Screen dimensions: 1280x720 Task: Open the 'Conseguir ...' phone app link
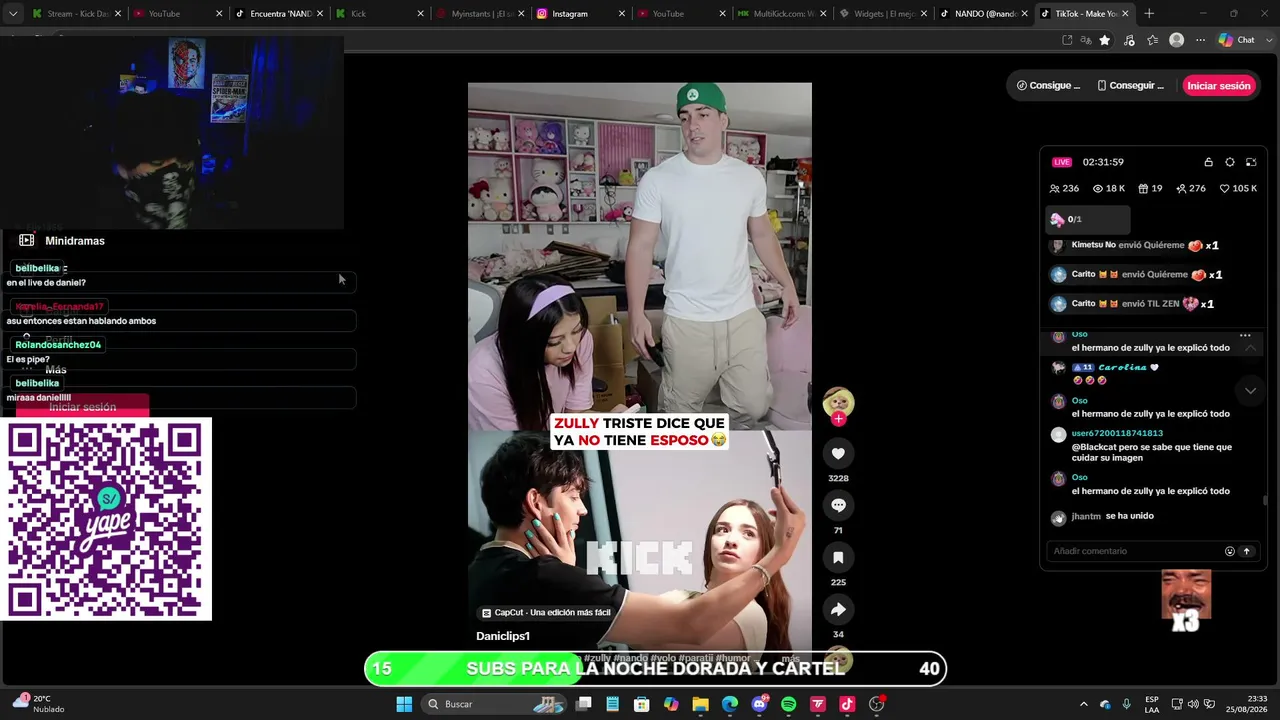coord(1131,86)
